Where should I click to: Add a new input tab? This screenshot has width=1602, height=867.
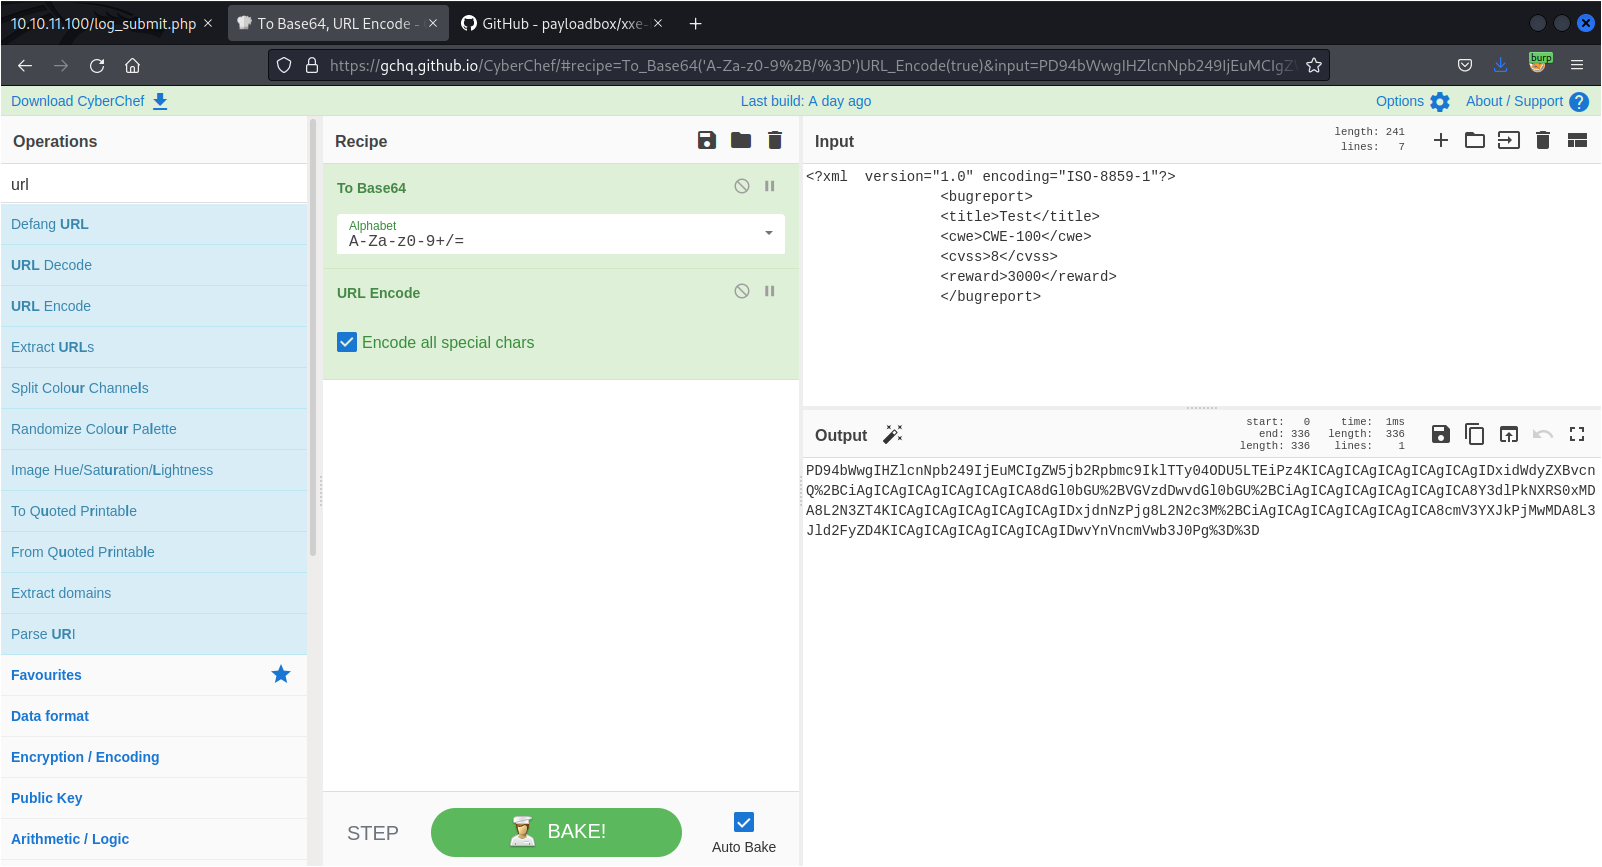(x=1441, y=140)
